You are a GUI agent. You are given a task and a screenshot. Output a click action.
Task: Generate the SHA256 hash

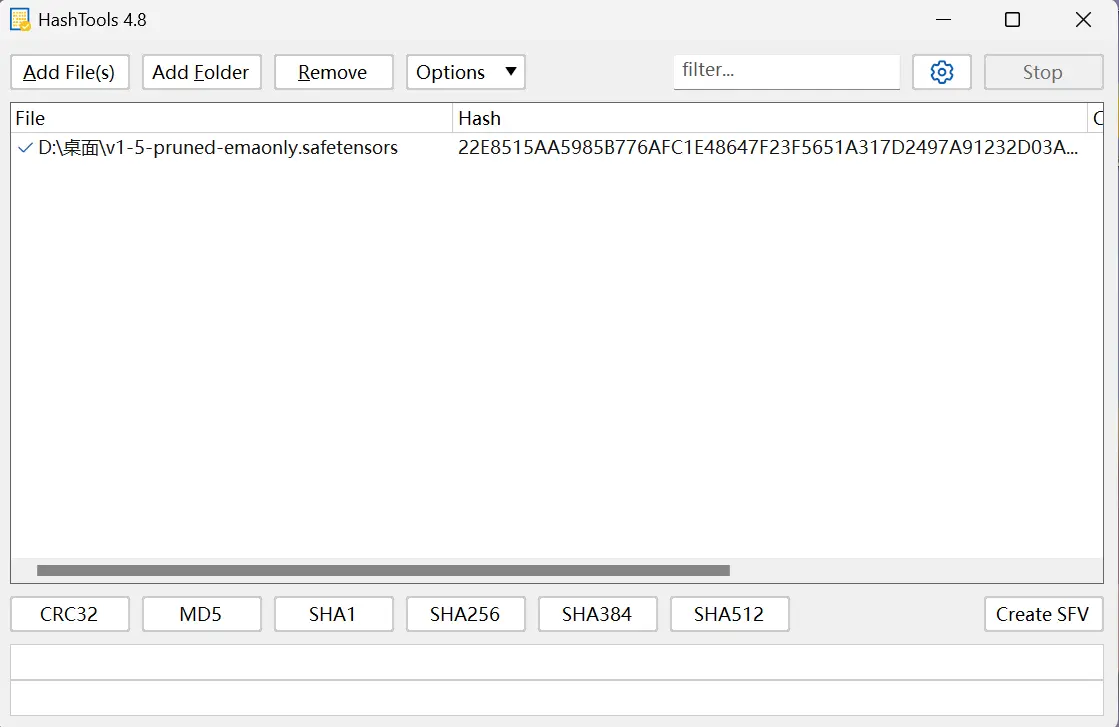(x=465, y=614)
